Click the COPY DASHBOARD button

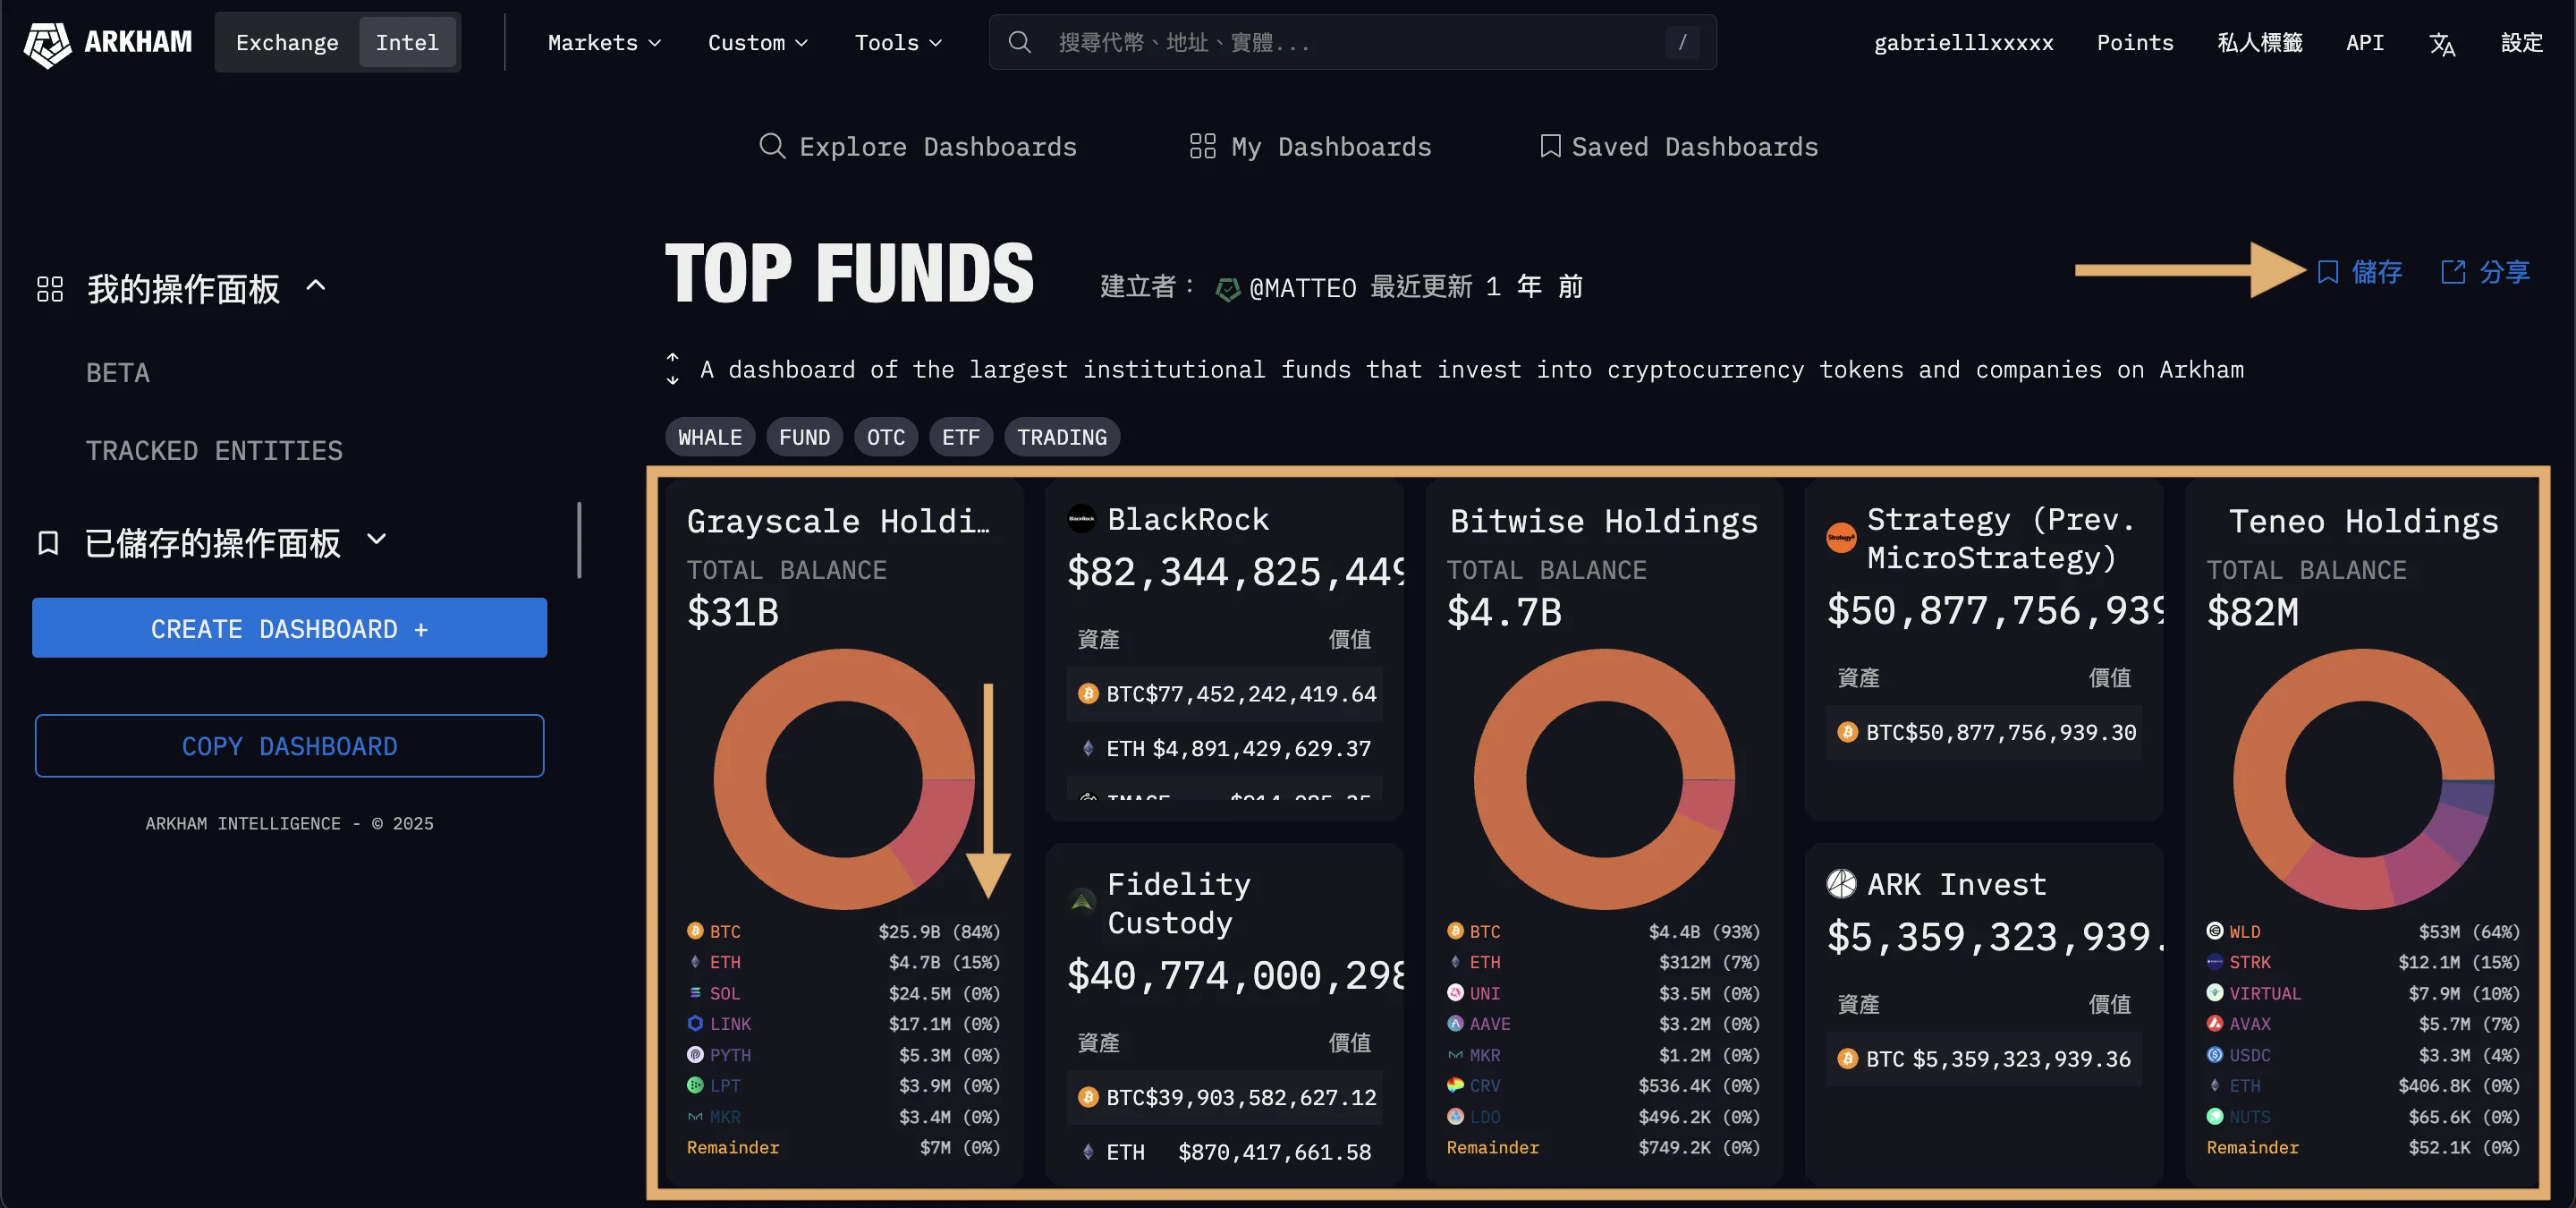289,746
